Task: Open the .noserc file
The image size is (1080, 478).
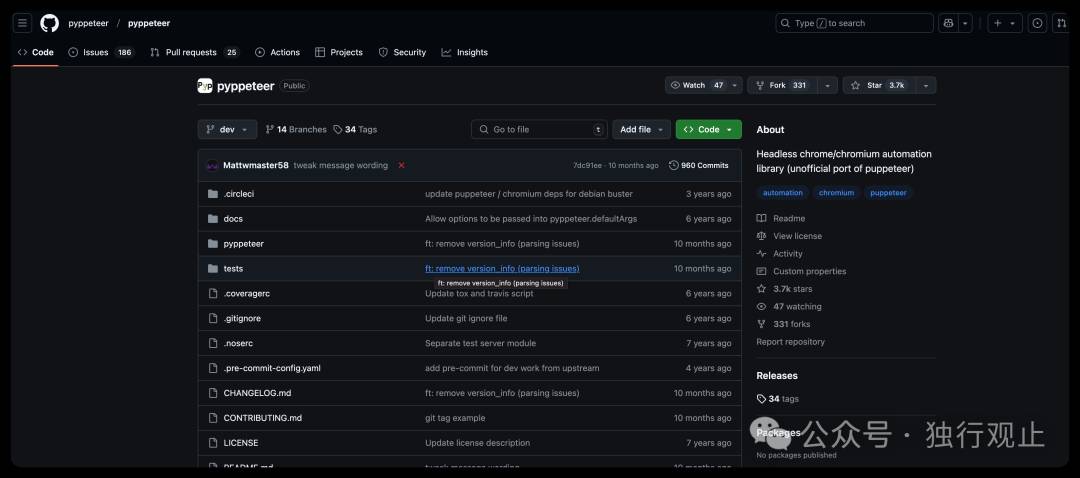Action: [x=238, y=343]
